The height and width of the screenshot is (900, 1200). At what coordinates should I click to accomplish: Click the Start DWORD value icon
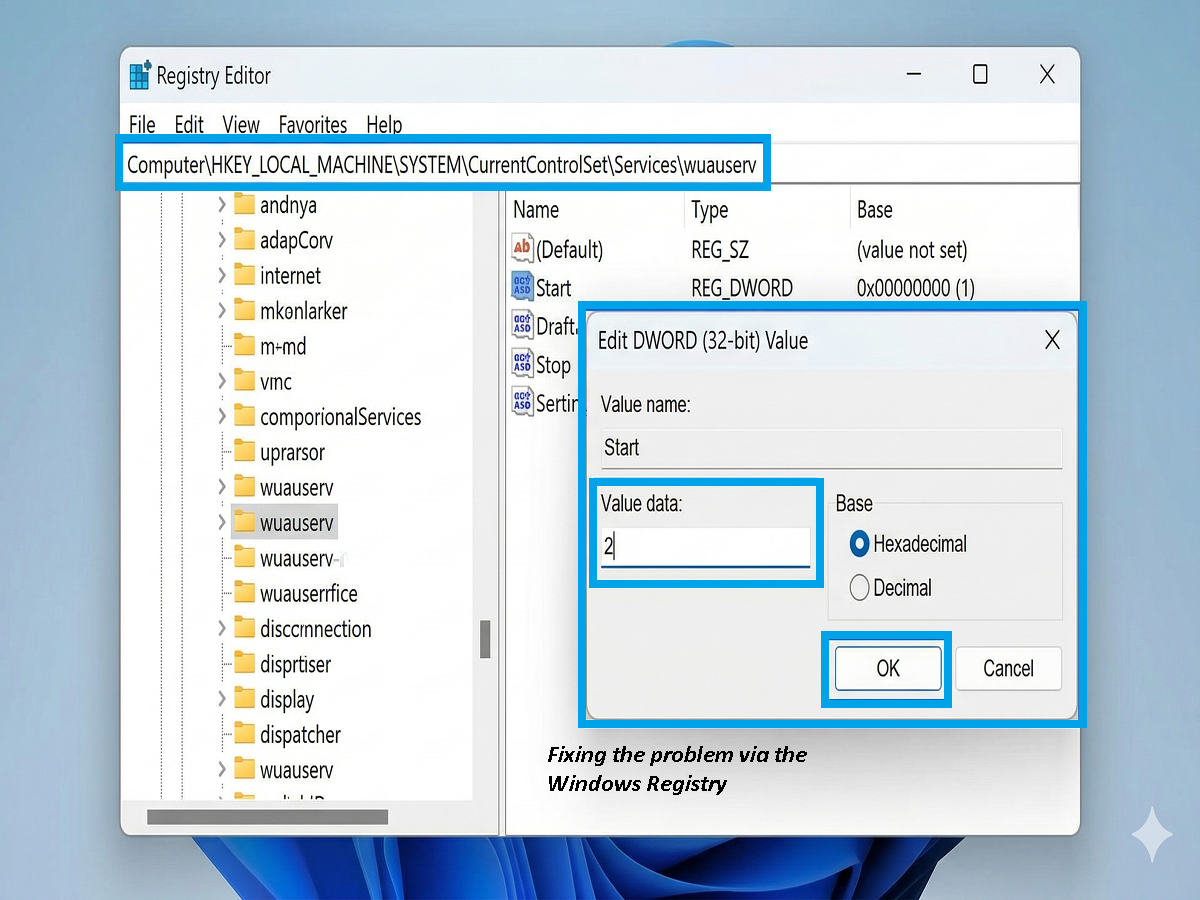click(x=522, y=287)
